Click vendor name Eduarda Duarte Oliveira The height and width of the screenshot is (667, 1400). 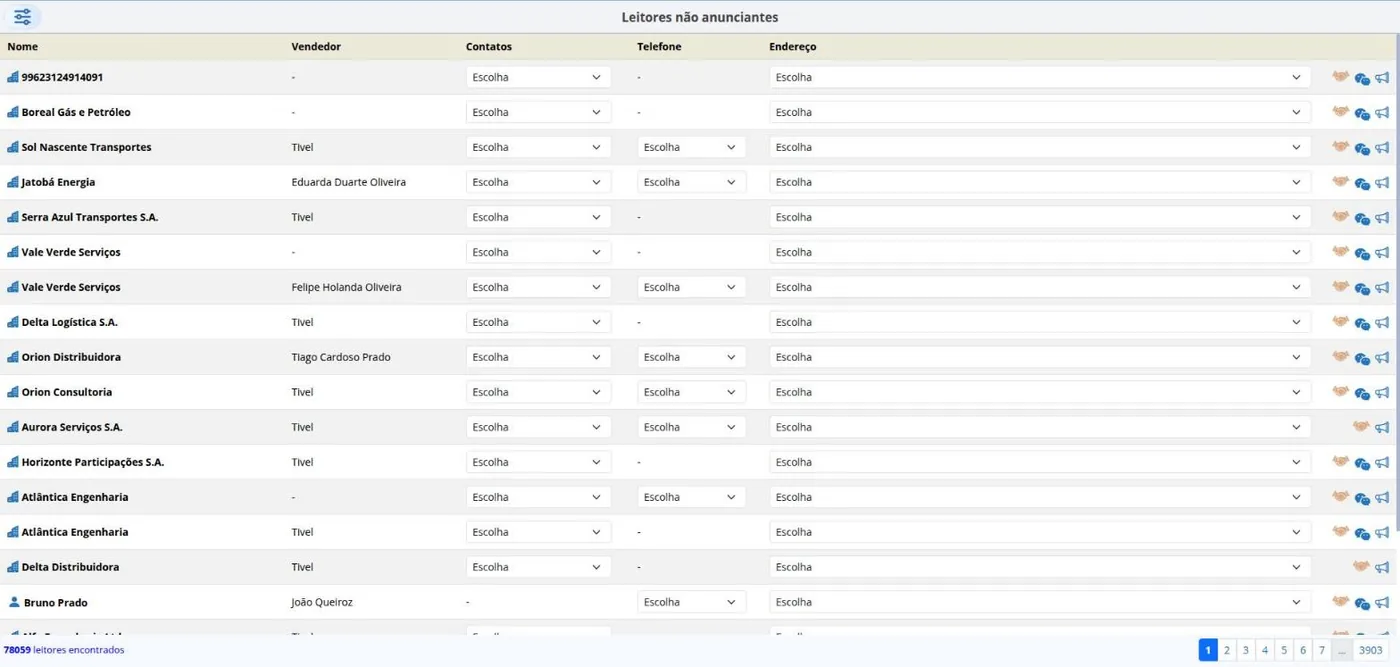point(349,182)
